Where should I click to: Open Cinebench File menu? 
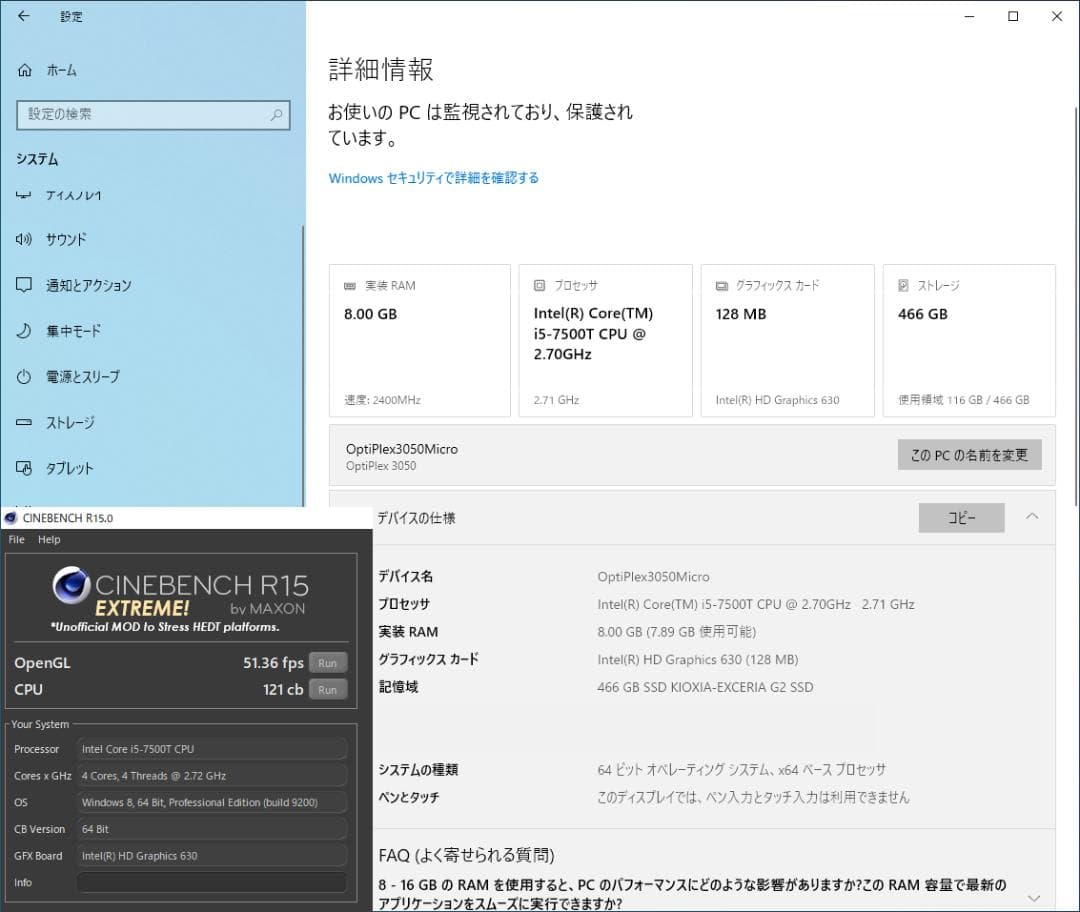[x=16, y=540]
